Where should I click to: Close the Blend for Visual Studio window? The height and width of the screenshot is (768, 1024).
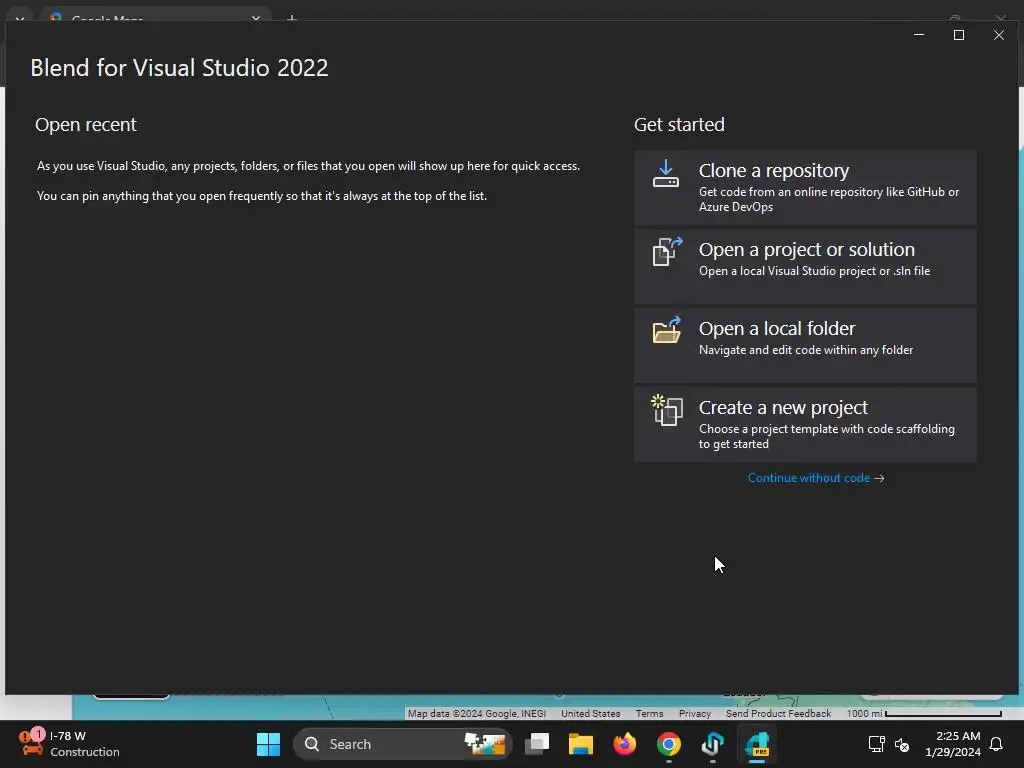coord(999,35)
